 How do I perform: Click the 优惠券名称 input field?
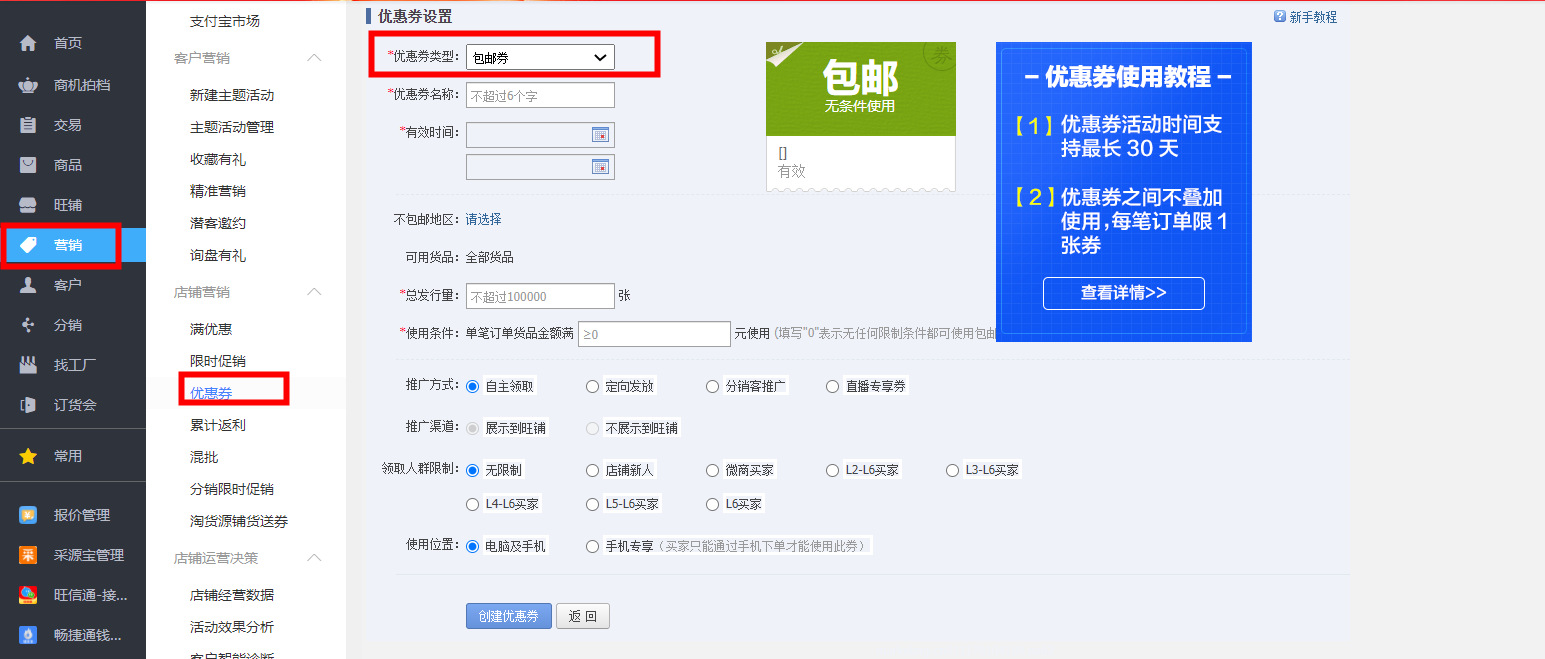[540, 95]
